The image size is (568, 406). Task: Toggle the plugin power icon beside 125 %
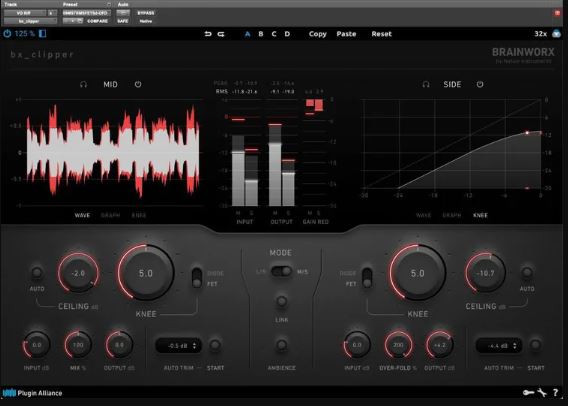coord(7,34)
